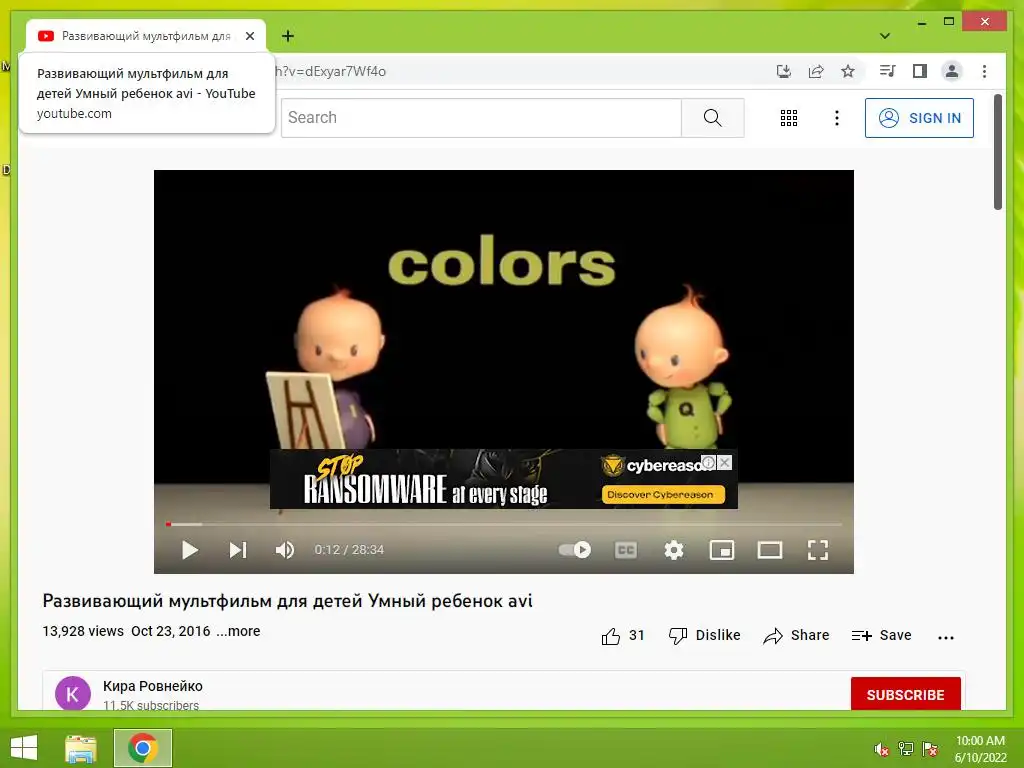Viewport: 1024px width, 768px height.
Task: Open Chrome profile icon
Action: 952,71
